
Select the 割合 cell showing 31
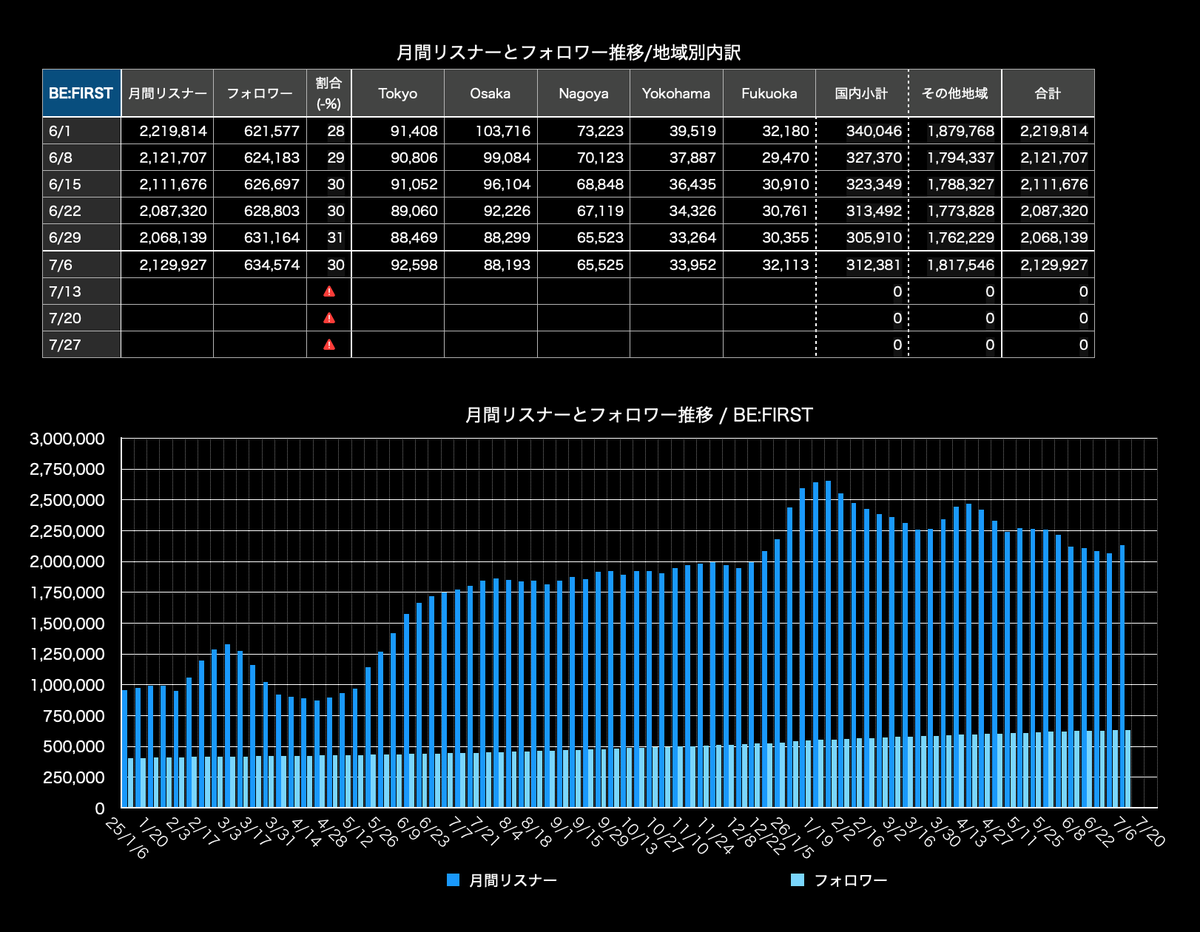(329, 238)
